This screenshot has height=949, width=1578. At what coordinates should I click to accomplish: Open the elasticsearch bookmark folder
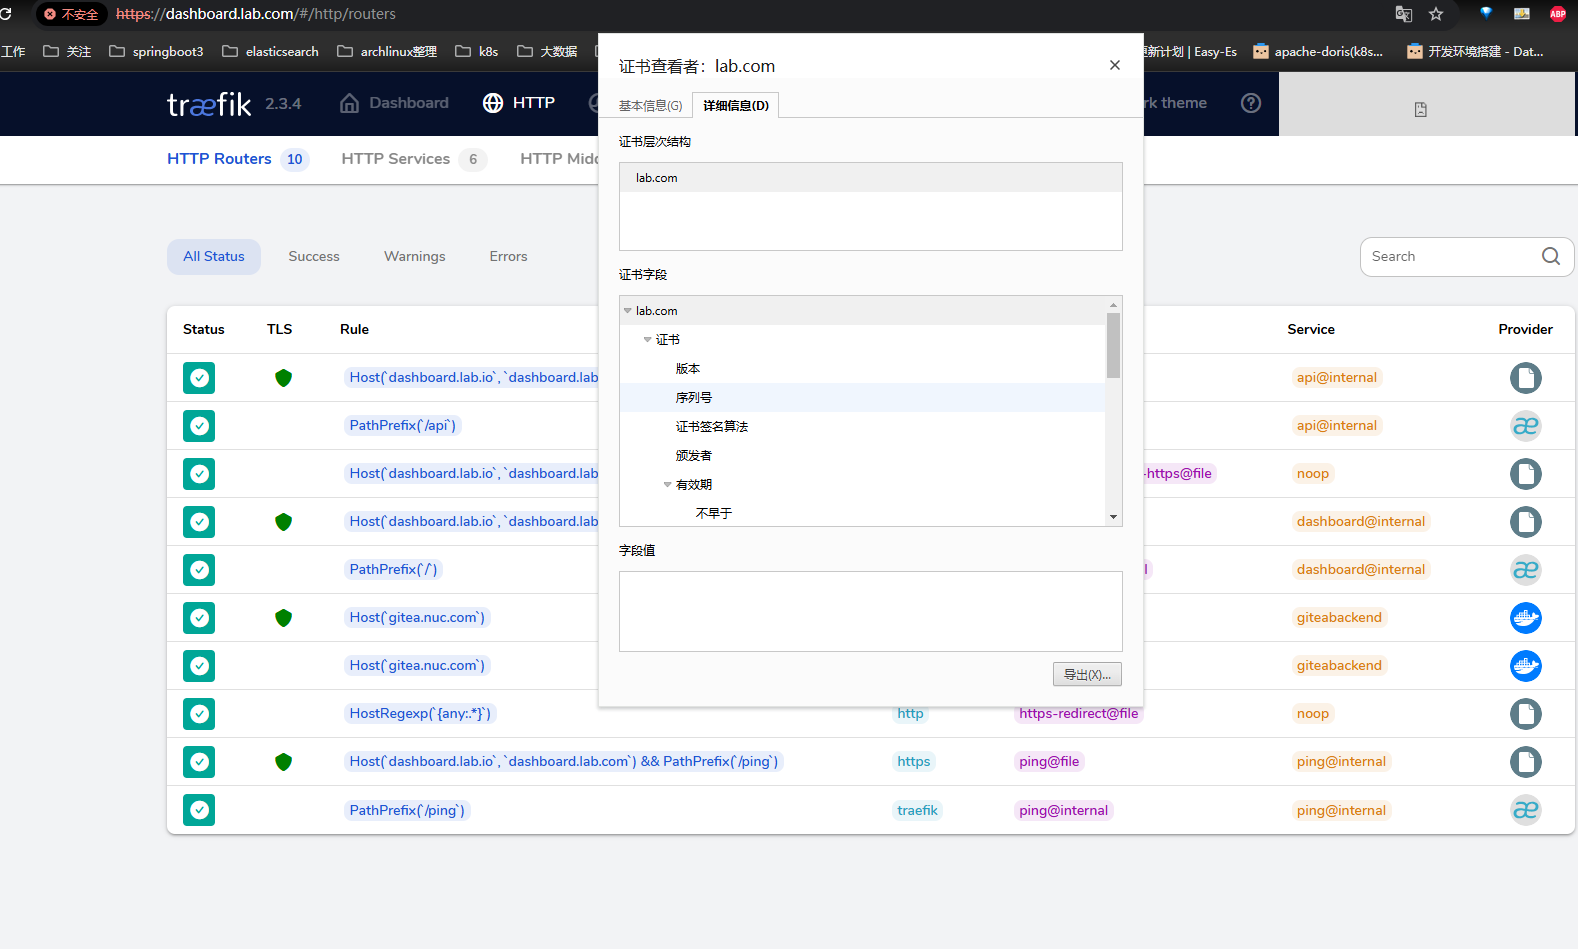pyautogui.click(x=270, y=51)
